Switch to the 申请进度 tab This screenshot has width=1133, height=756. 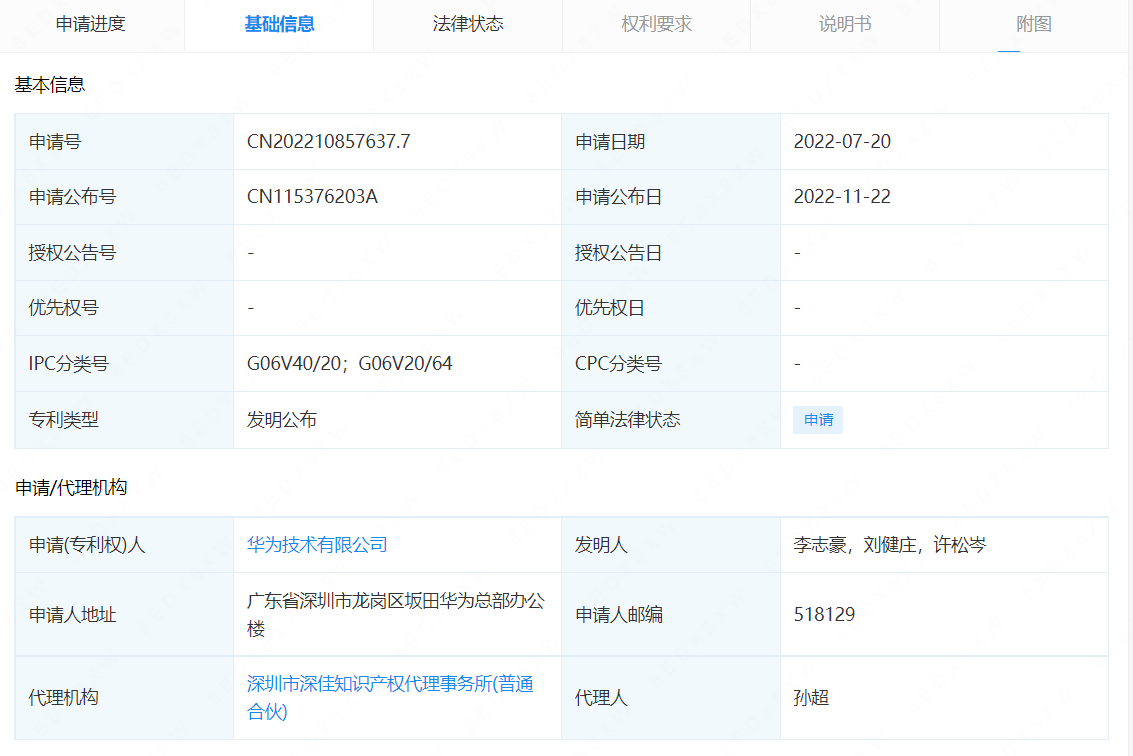click(91, 24)
